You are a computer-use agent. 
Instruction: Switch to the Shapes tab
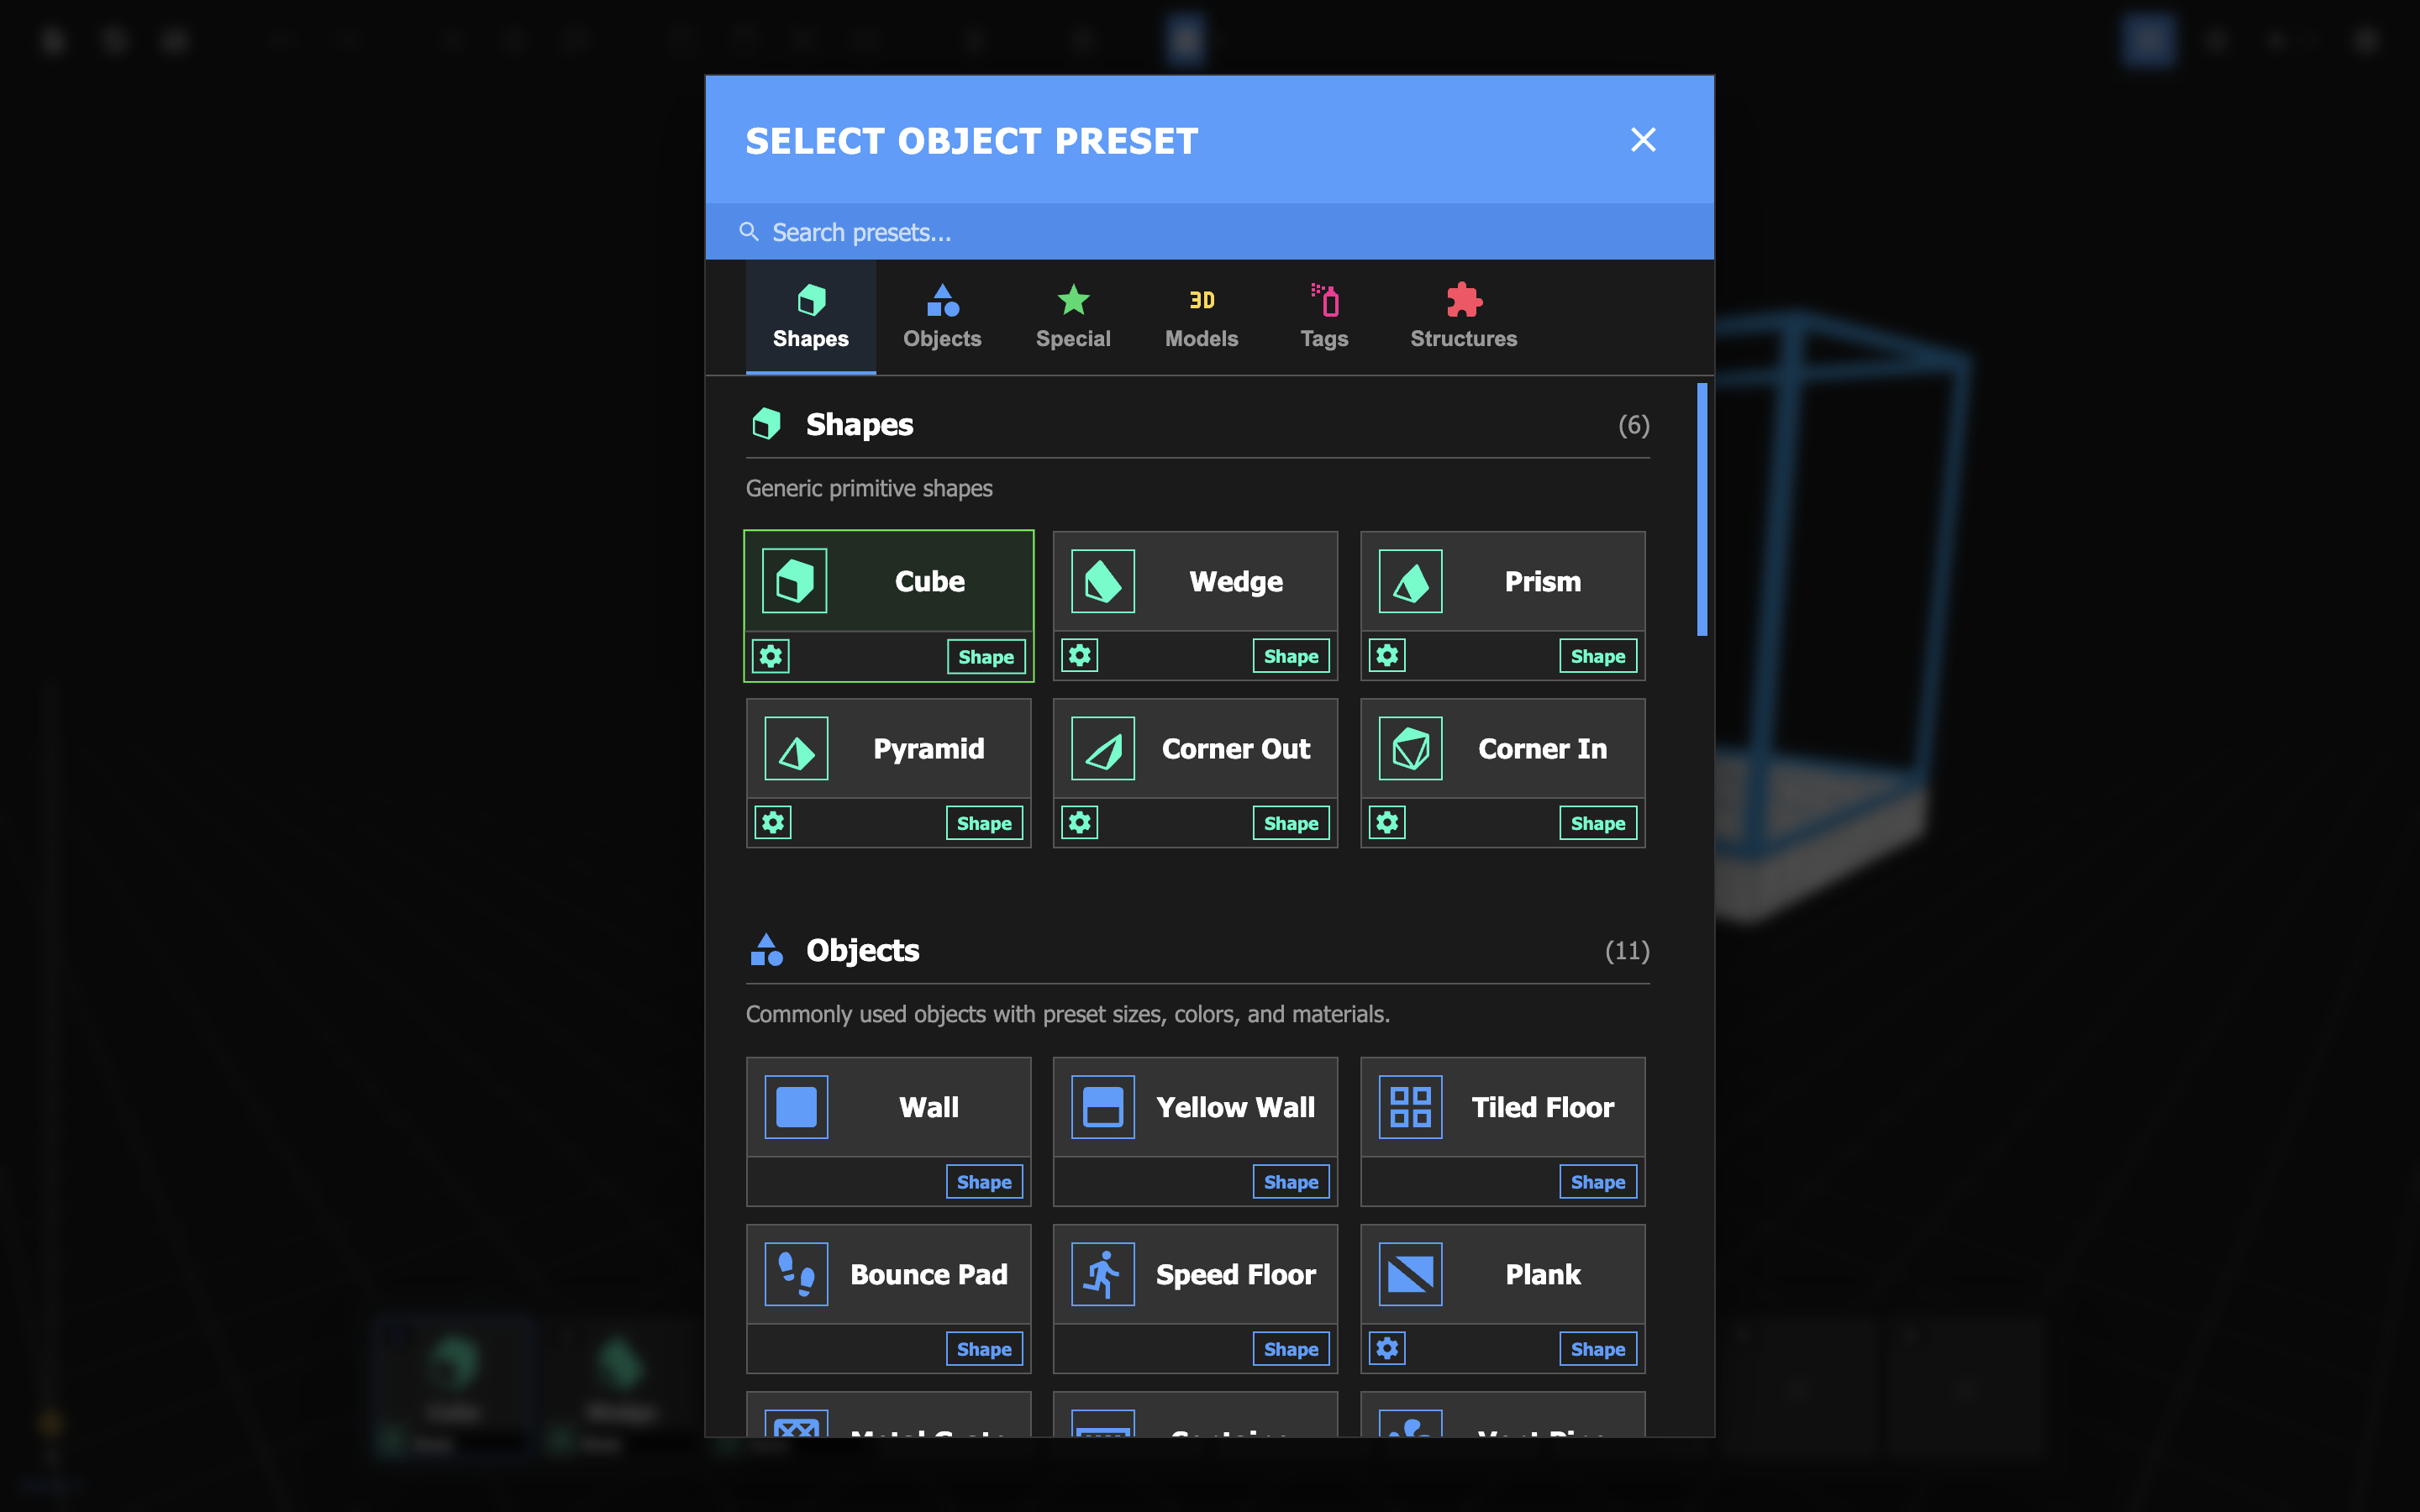(x=810, y=317)
